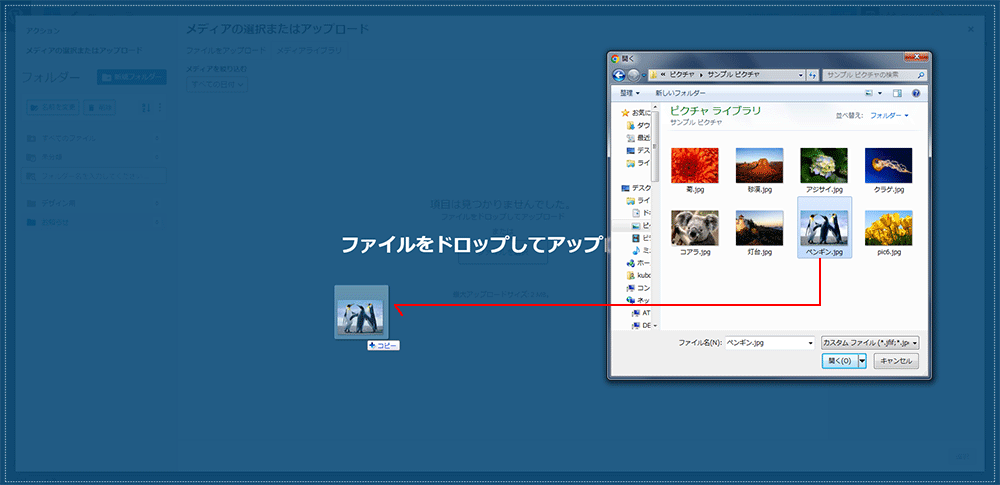Viewport: 1000px width, 485px height.
Task: Click メディアの選択またはアップロード in the left menu
Action: click(x=84, y=50)
